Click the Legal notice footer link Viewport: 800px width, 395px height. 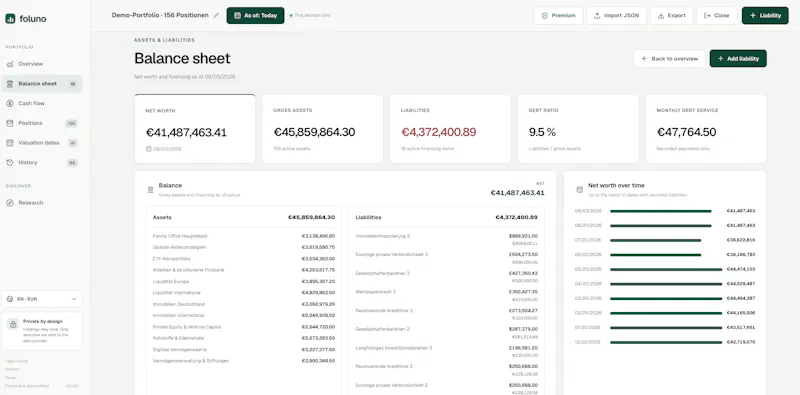(x=16, y=361)
